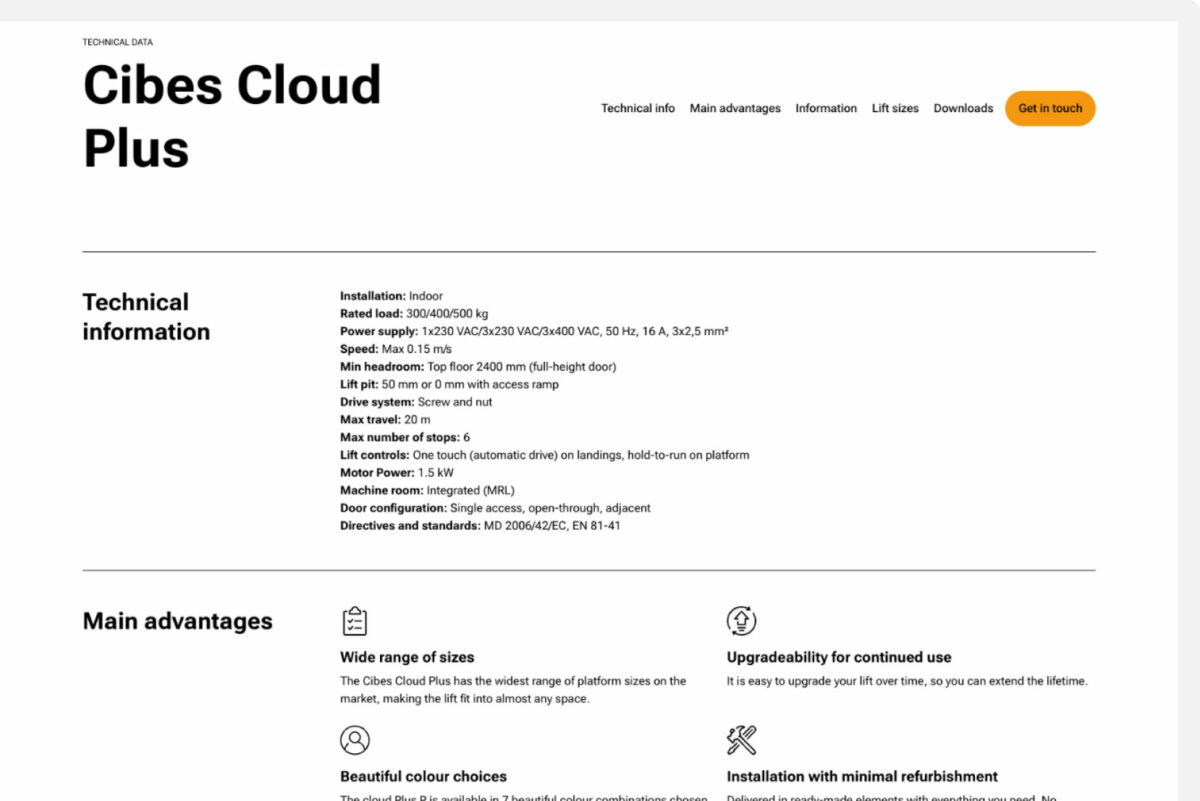
Task: Click the Directives and standards specification line
Action: click(x=480, y=526)
